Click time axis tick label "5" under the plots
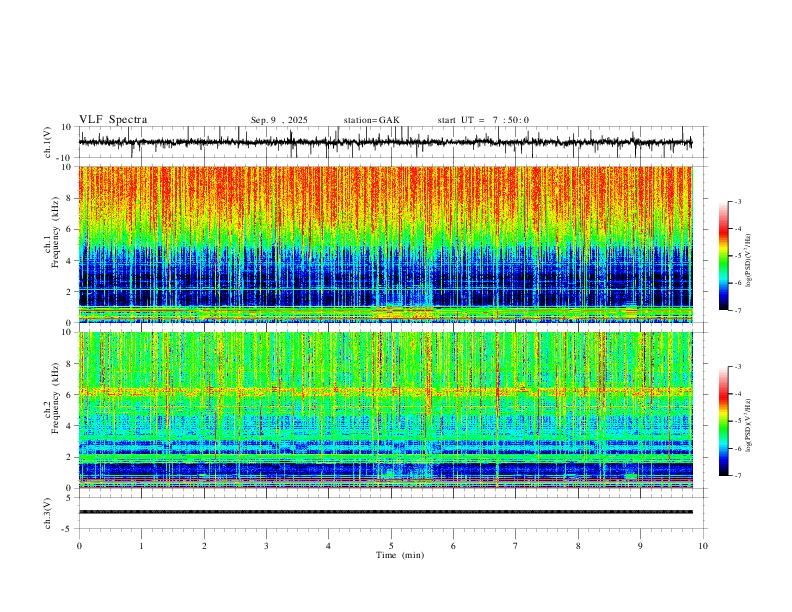 pos(391,546)
